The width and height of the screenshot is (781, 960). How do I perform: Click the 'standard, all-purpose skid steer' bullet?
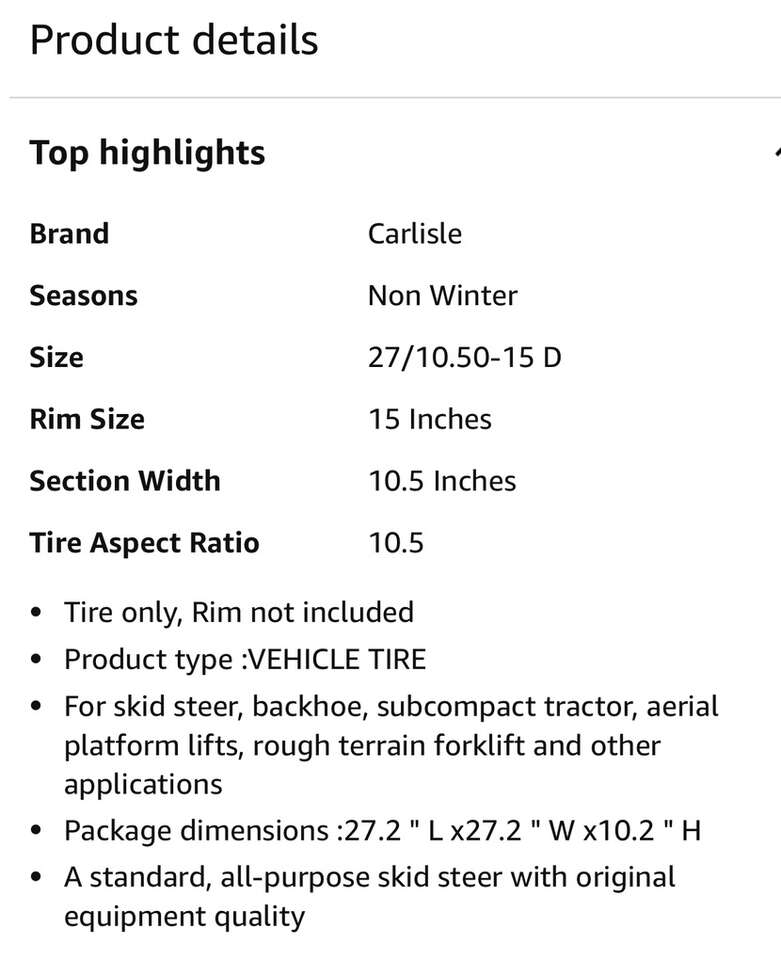pos(370,896)
